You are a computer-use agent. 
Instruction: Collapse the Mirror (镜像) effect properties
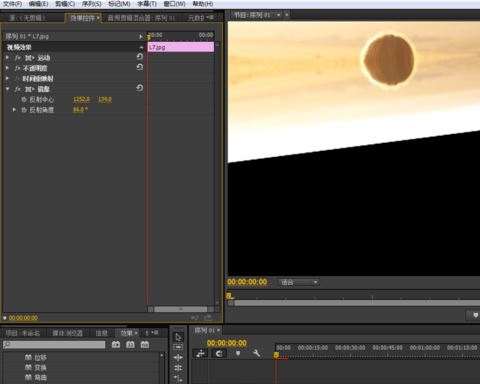pyautogui.click(x=7, y=89)
